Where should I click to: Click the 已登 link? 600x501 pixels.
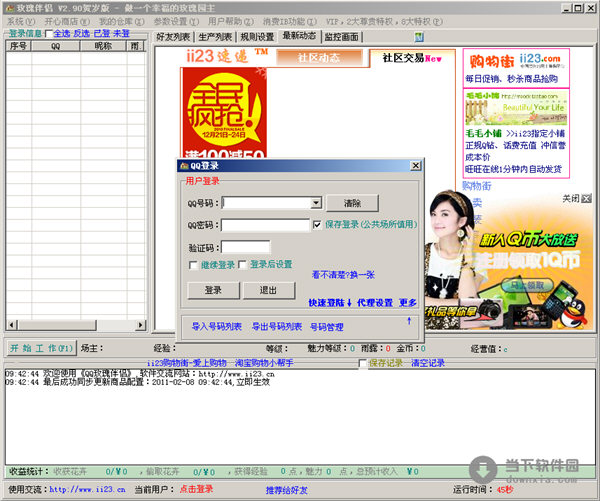point(102,34)
